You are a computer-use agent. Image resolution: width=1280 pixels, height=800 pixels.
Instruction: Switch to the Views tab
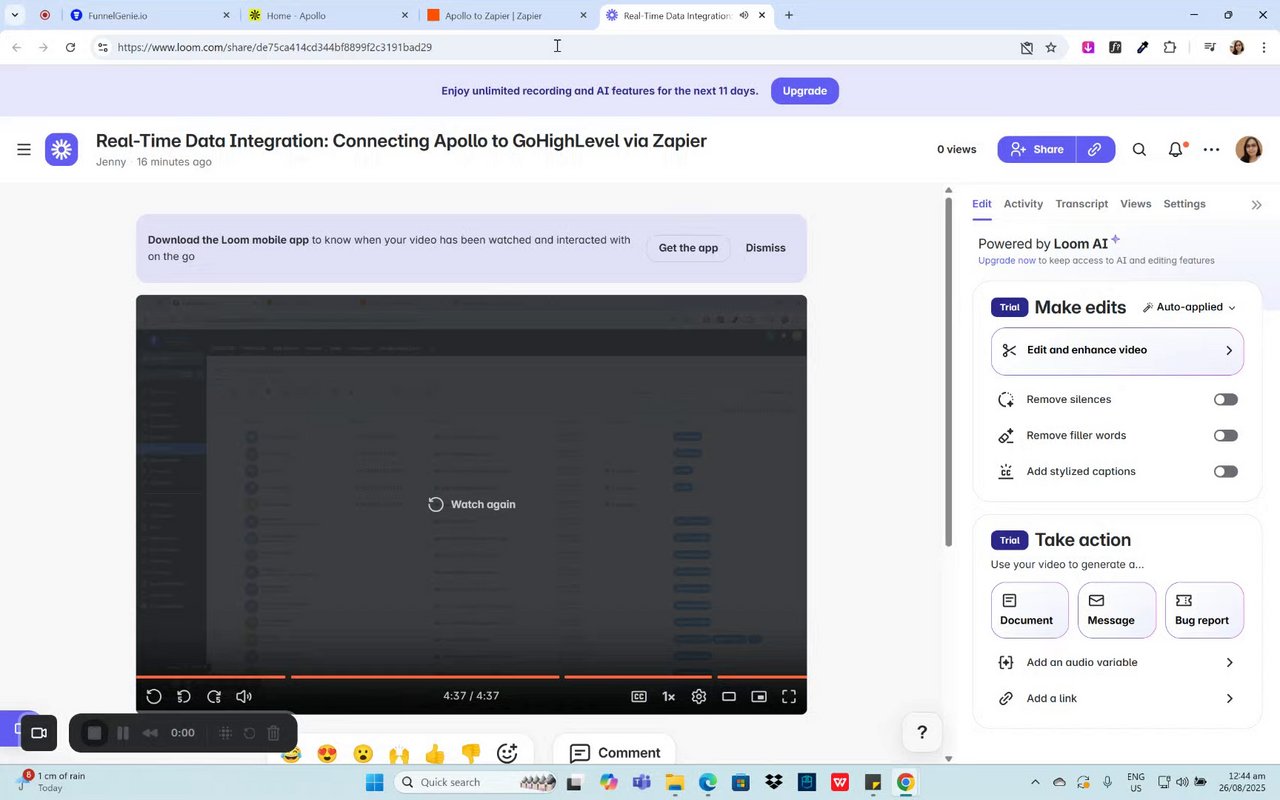click(1136, 204)
